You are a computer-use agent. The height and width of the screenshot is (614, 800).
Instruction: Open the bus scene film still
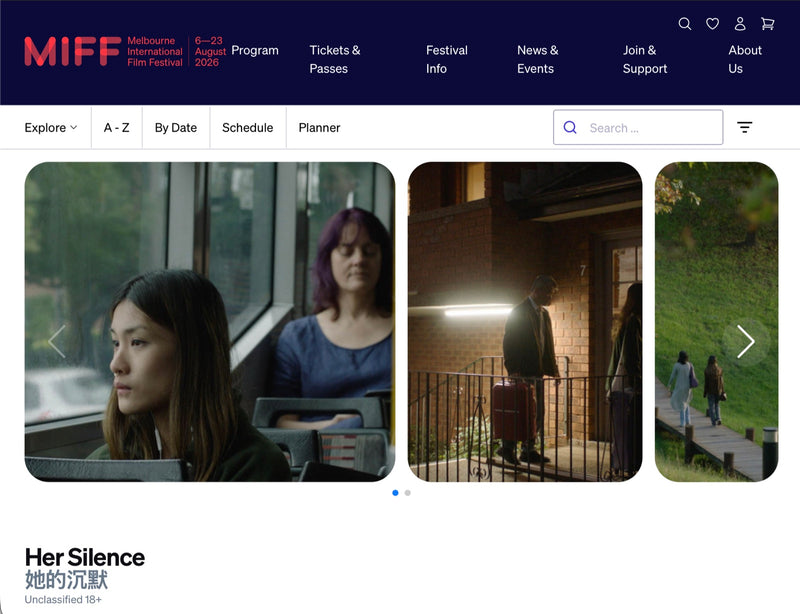pos(210,322)
